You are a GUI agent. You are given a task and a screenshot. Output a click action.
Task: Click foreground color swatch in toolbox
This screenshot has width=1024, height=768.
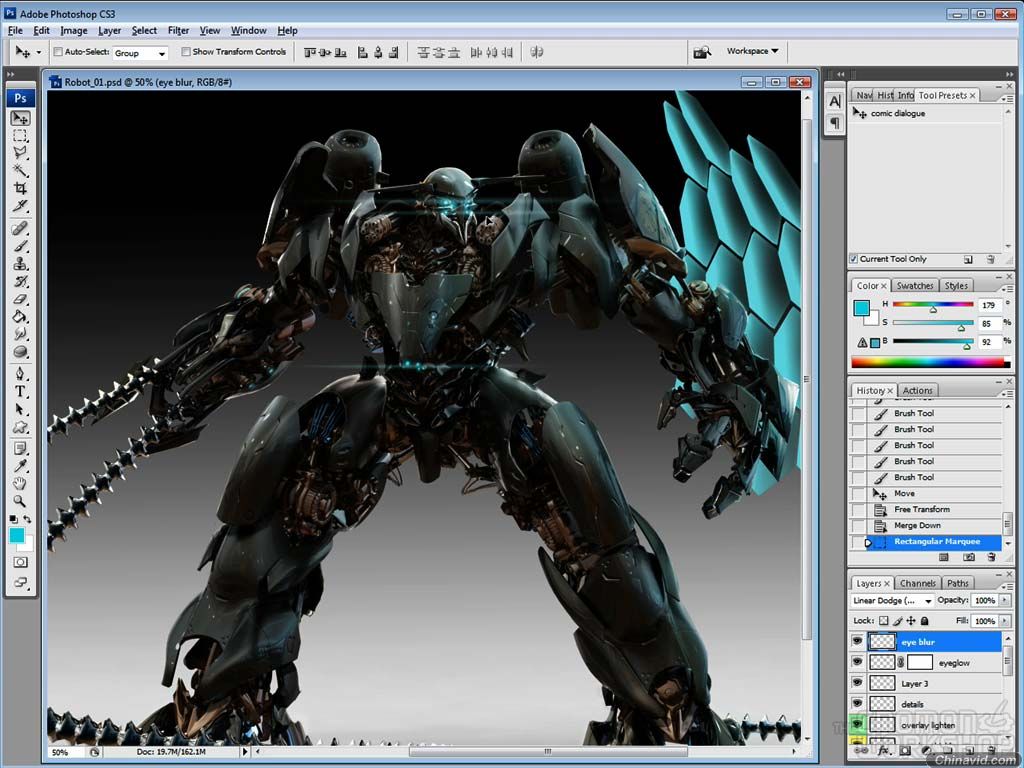click(16, 536)
